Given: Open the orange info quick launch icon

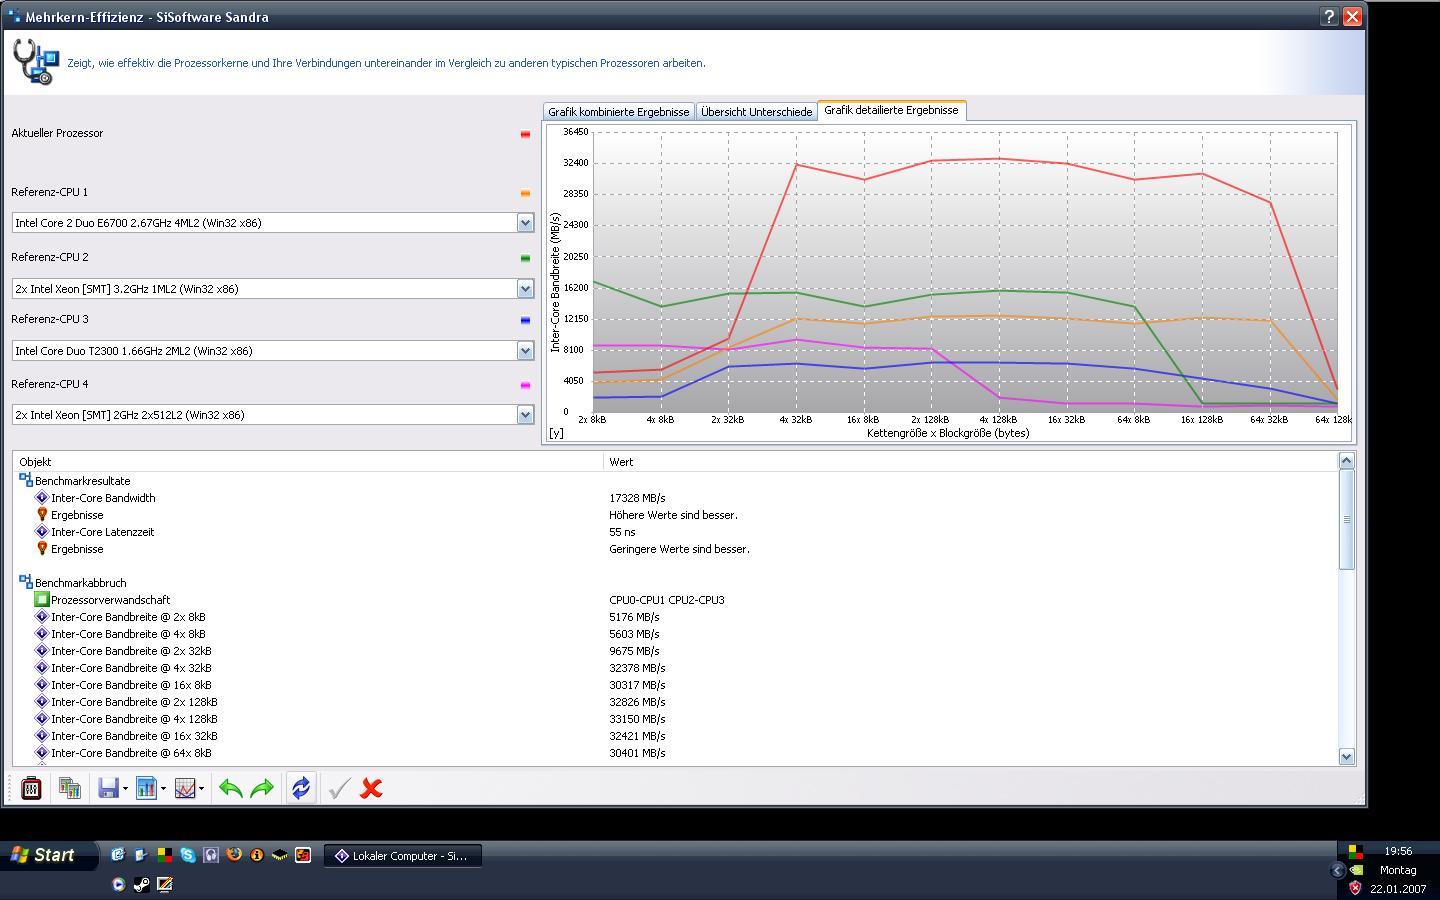Looking at the screenshot, I should point(257,855).
